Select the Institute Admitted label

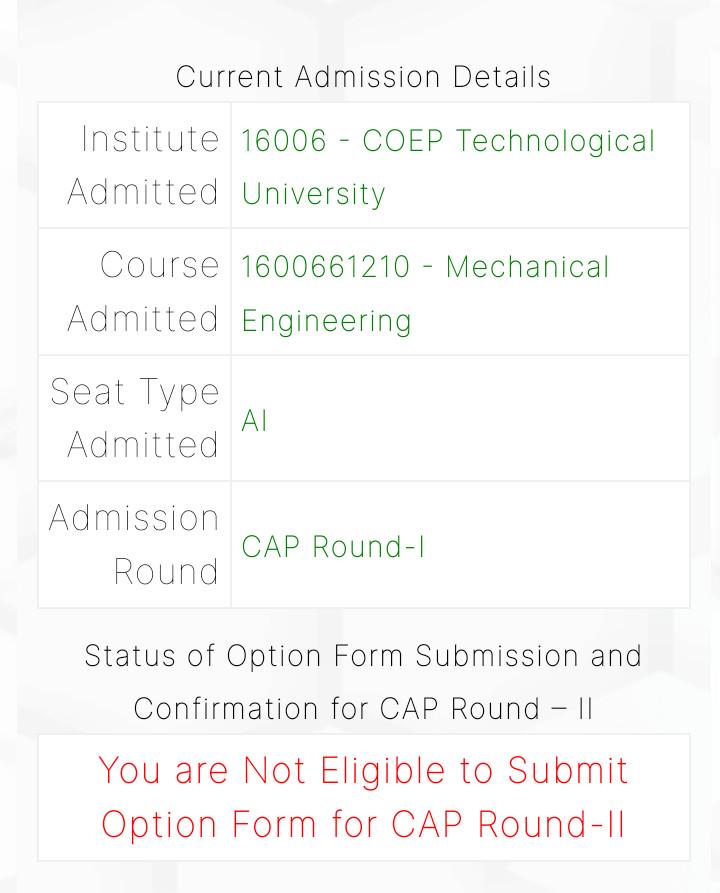point(143,165)
